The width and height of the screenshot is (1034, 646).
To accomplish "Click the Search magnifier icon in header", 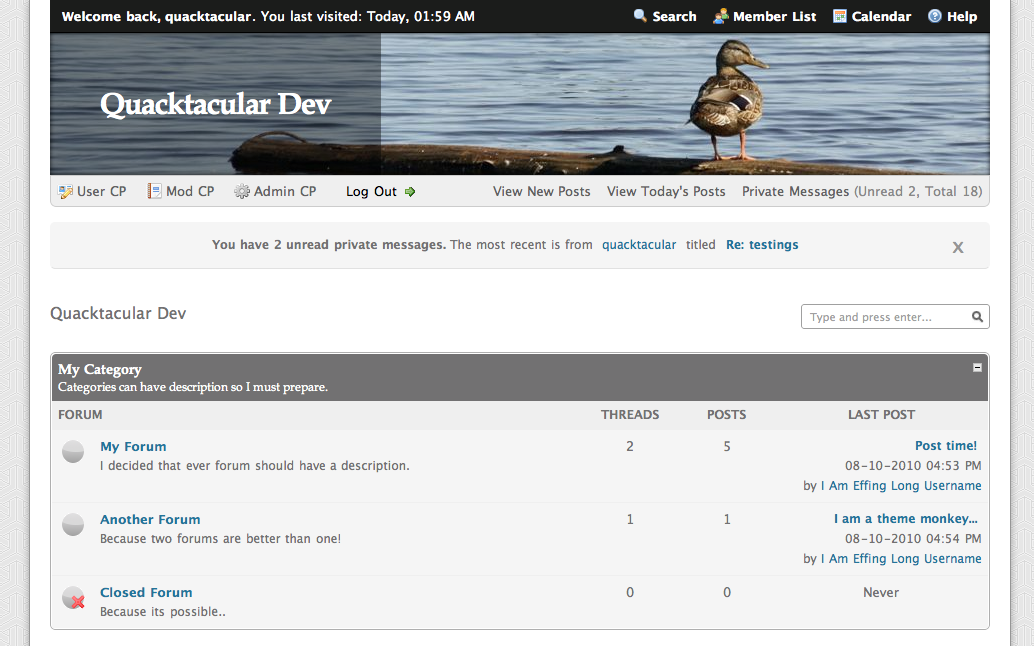I will 640,16.
